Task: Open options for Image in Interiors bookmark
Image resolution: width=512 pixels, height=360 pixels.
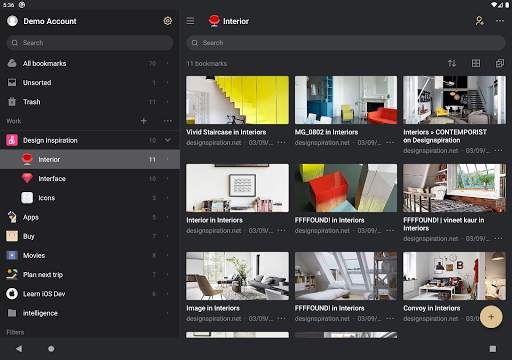Action: click(282, 319)
